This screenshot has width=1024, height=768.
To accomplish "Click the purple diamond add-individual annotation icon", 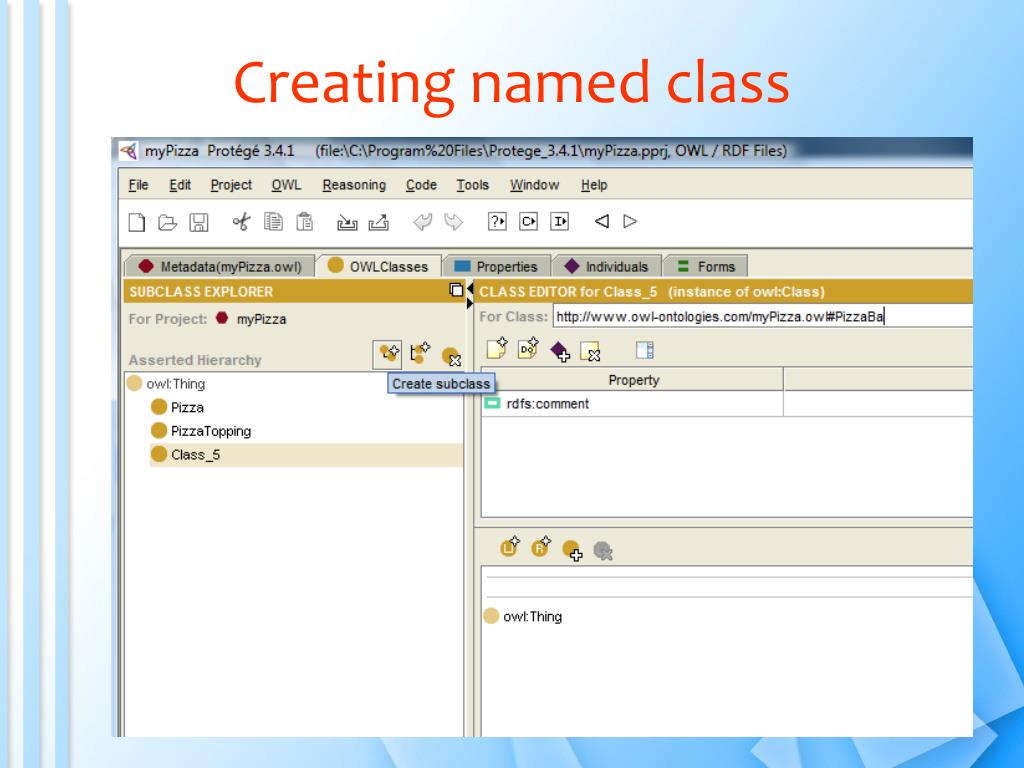I will click(x=560, y=351).
